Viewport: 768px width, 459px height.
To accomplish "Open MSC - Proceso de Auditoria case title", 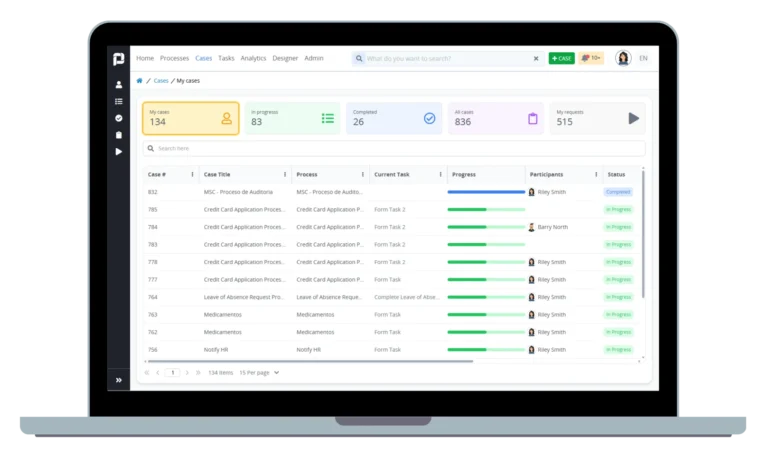I will 238,192.
